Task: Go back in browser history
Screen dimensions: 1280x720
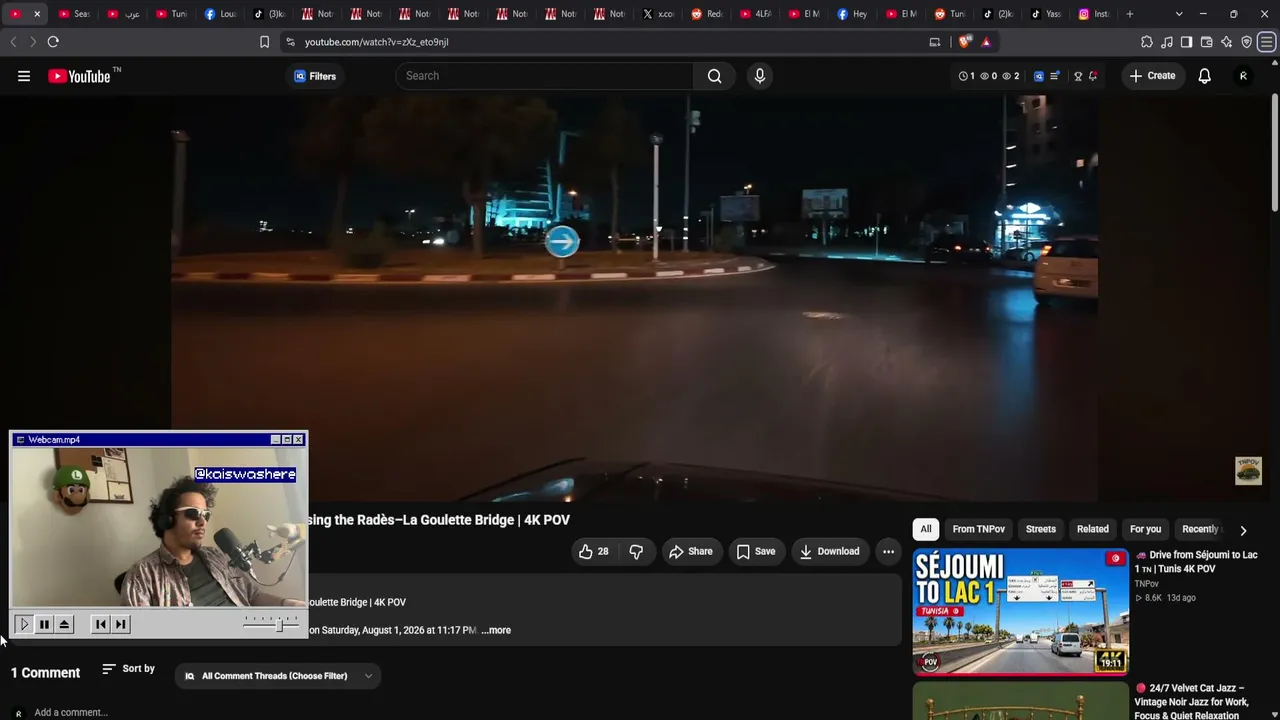Action: tap(13, 42)
